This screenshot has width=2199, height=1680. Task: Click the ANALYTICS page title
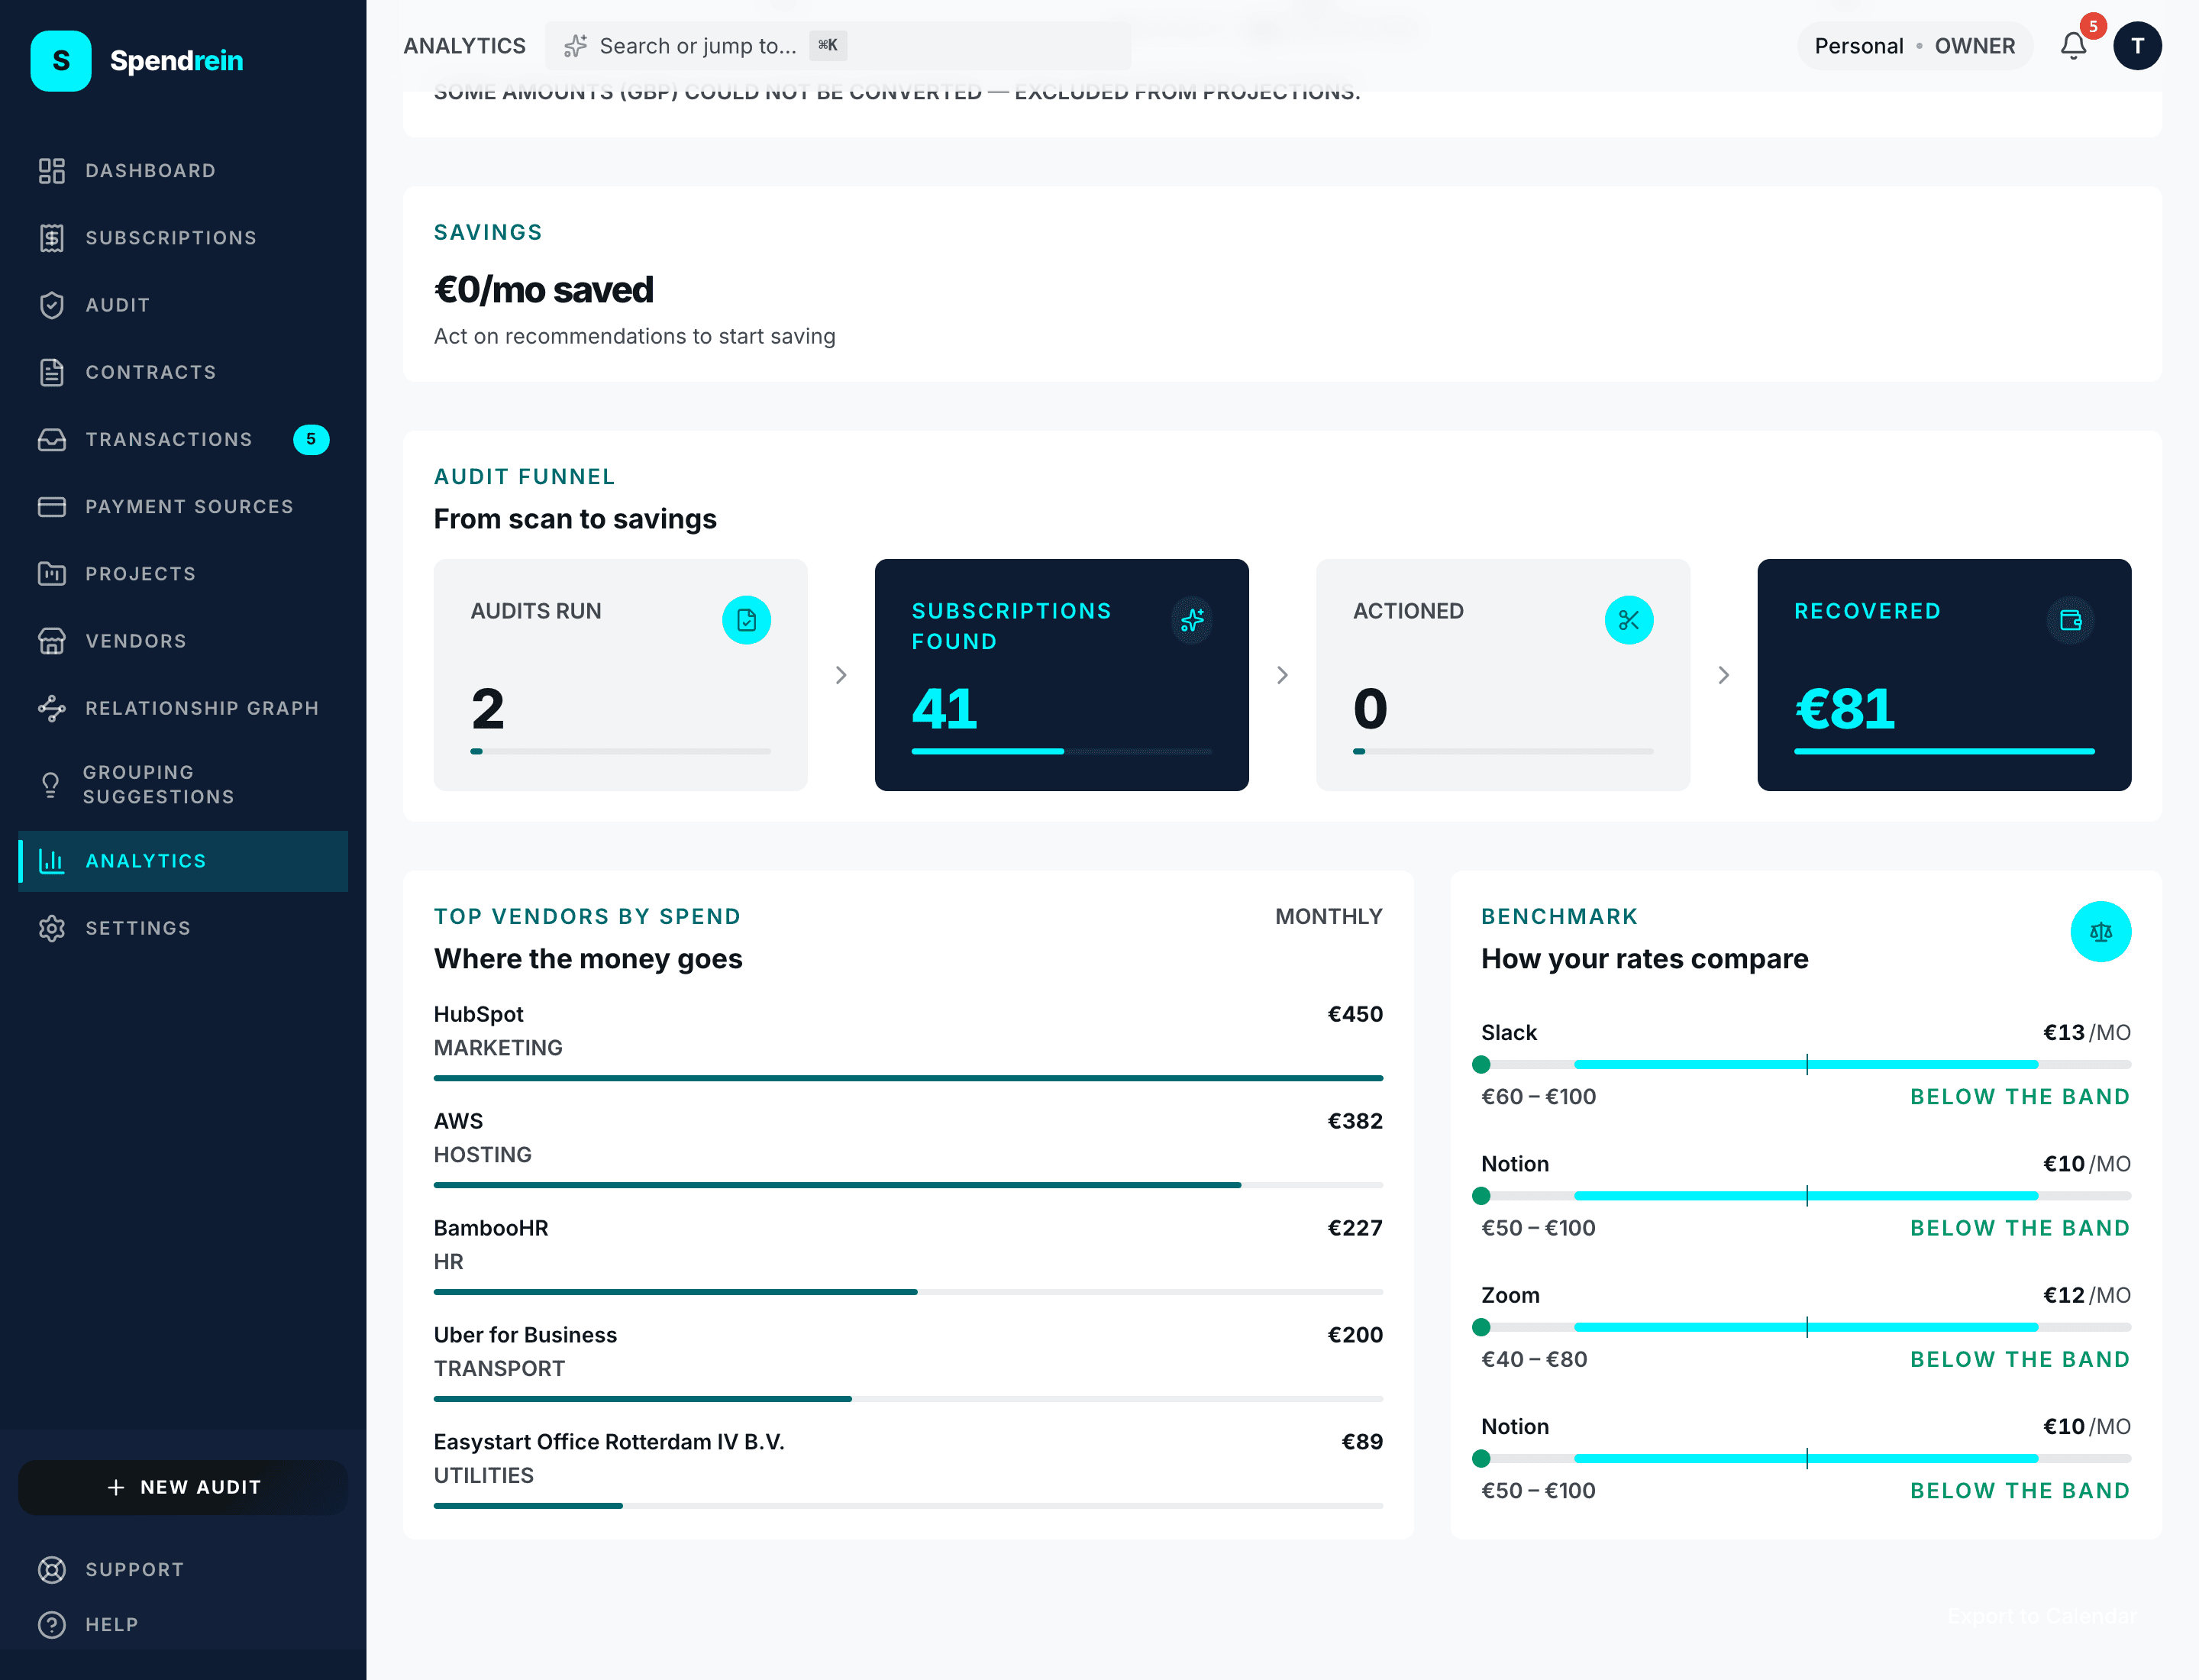pos(465,46)
